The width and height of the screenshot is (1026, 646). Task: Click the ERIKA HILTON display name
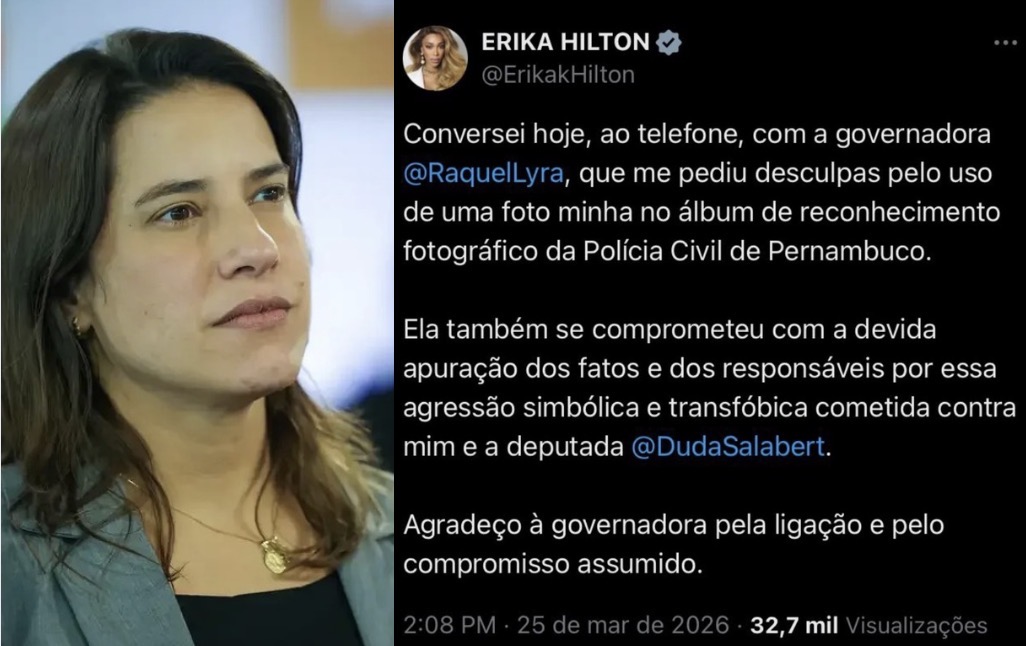(565, 43)
